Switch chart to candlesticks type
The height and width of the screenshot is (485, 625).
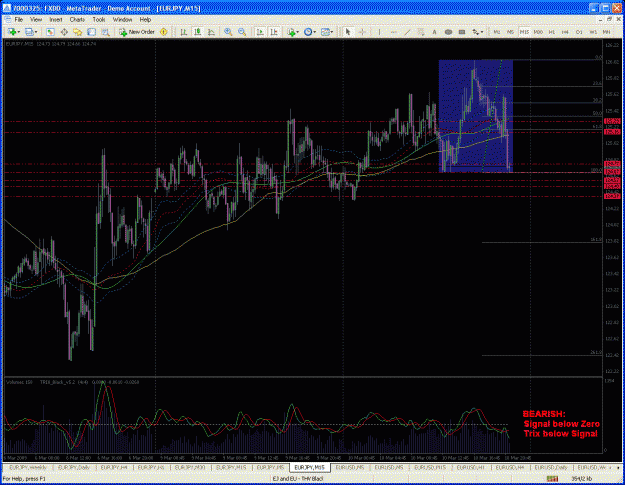coord(197,32)
